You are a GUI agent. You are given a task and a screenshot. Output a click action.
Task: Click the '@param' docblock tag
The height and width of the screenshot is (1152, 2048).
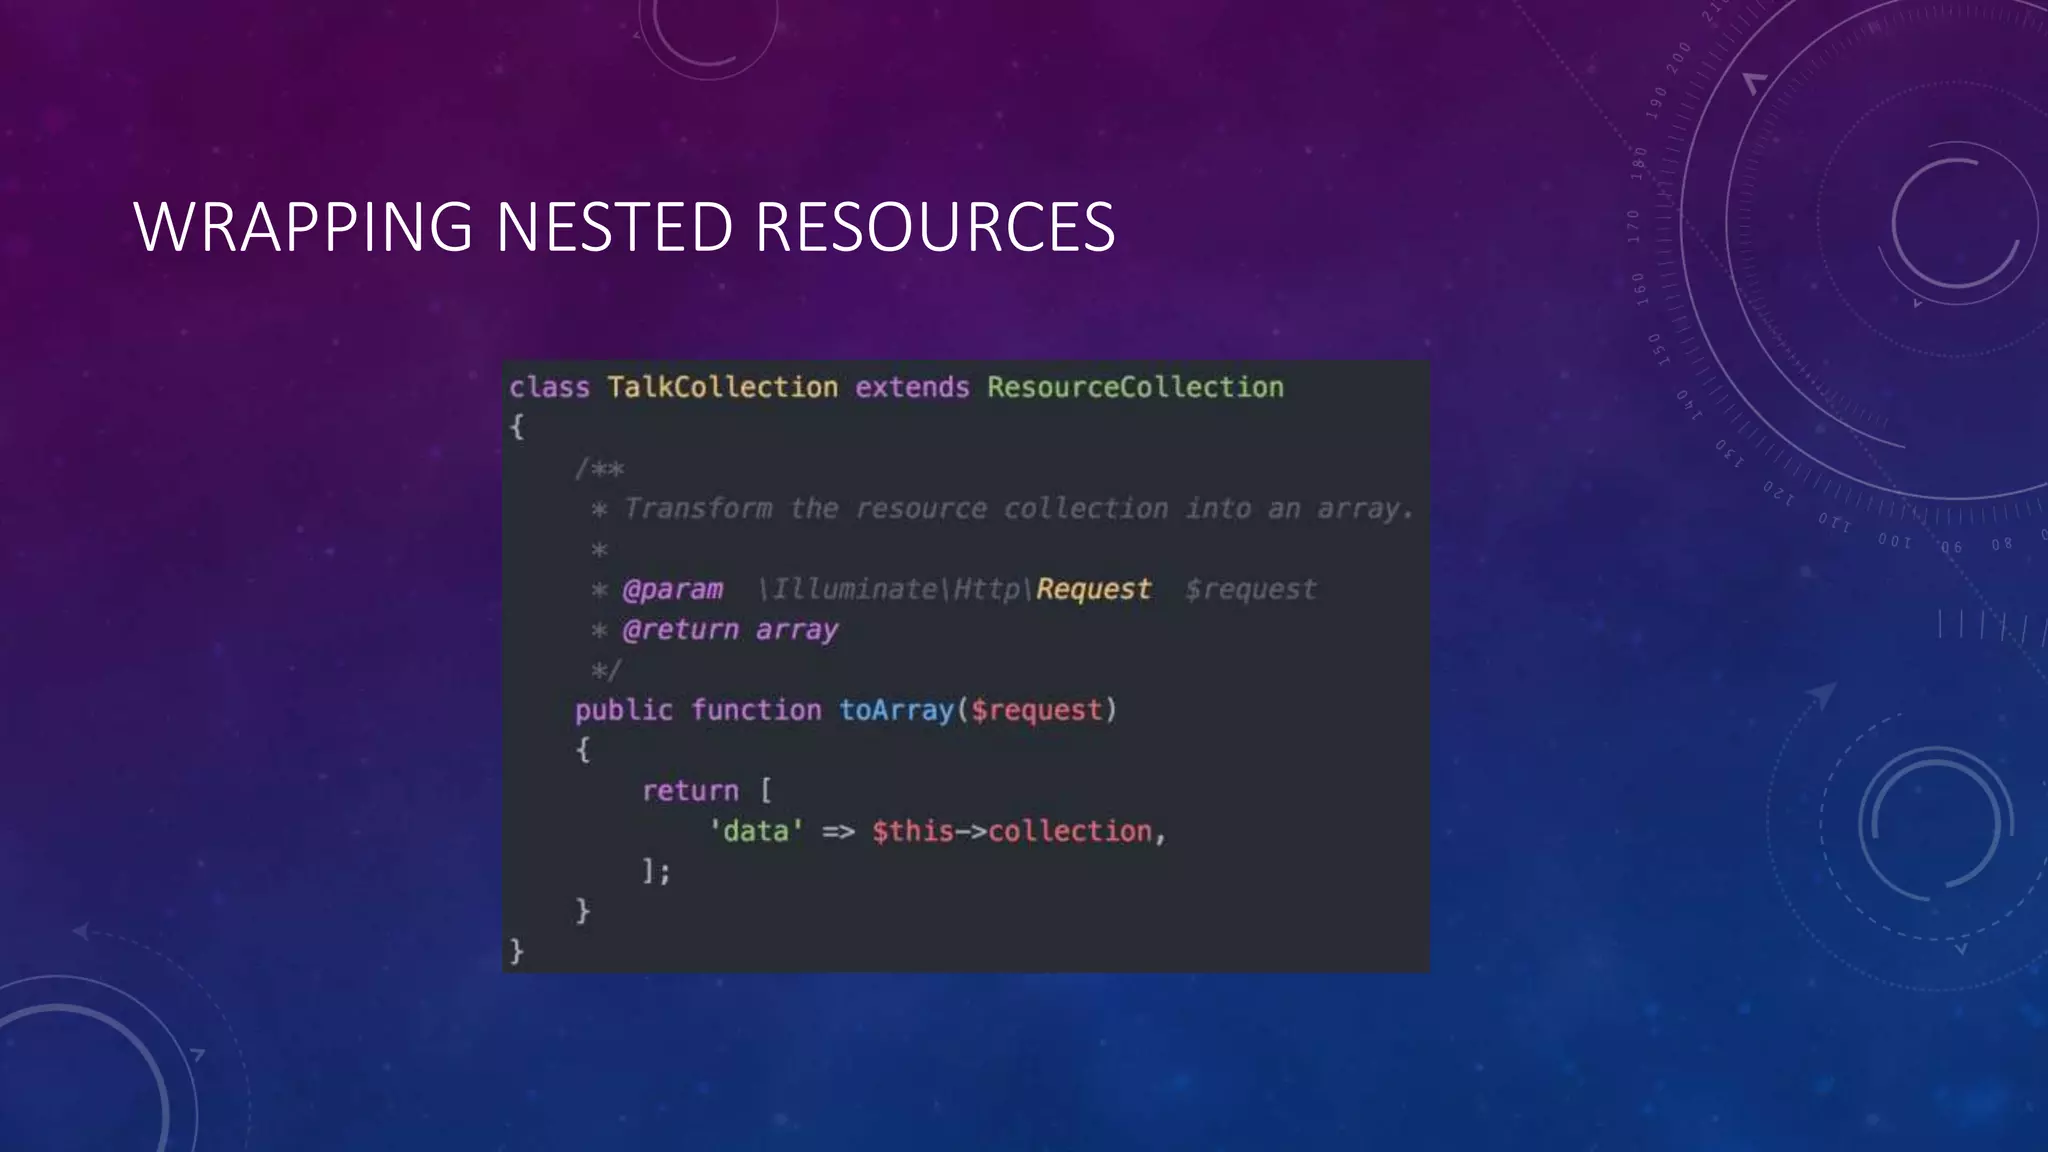672,590
